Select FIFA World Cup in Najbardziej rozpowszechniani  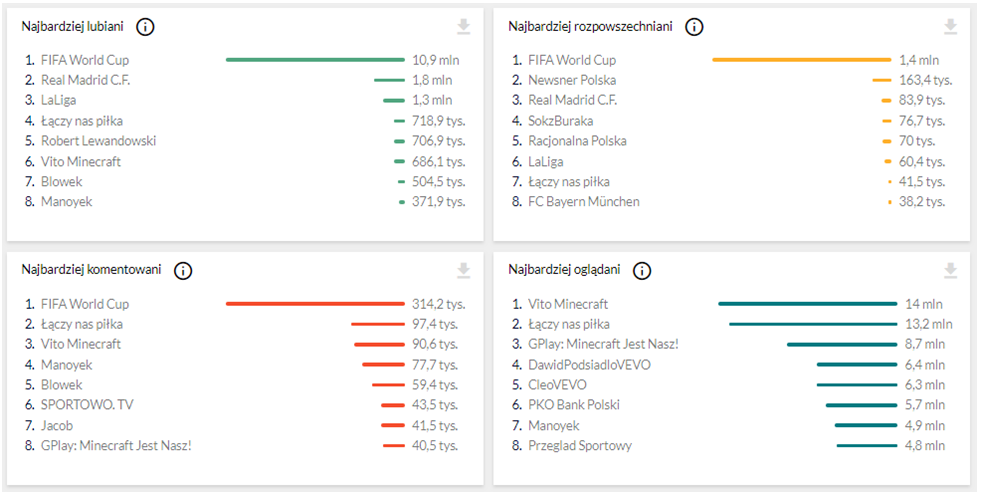[x=572, y=60]
